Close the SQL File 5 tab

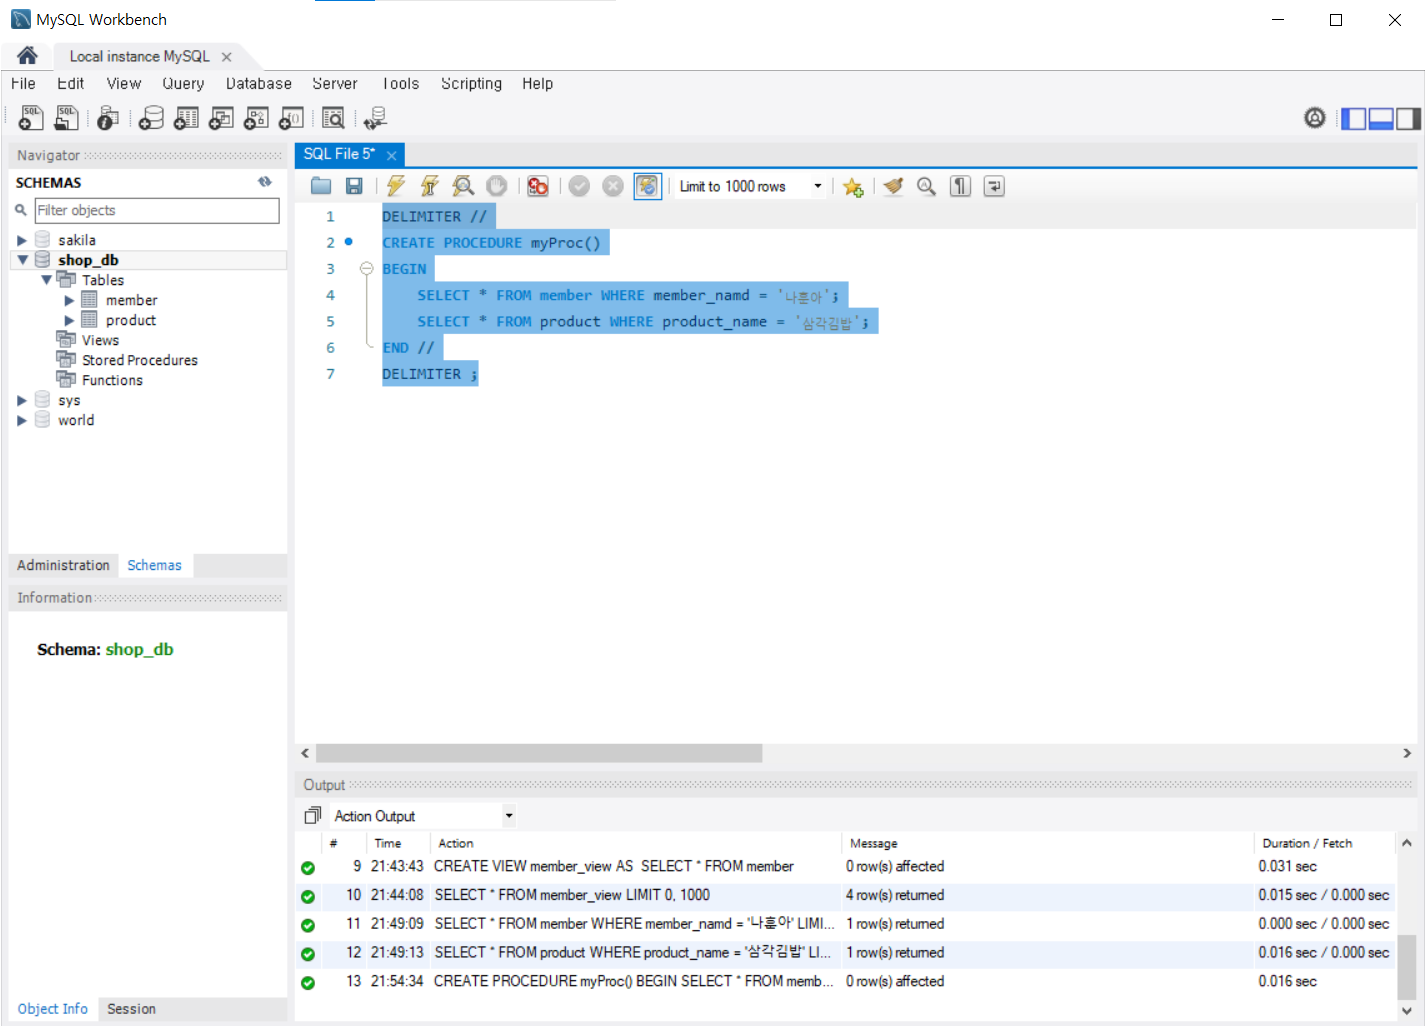(x=391, y=155)
